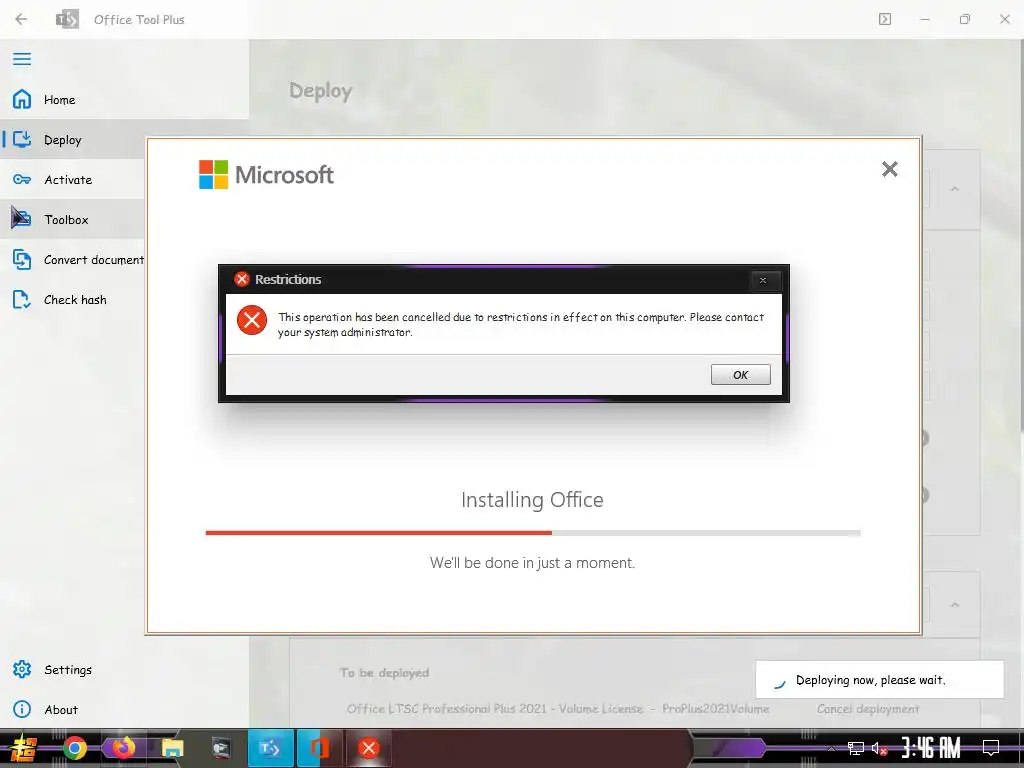Click the Home house icon
The height and width of the screenshot is (768, 1024).
[22, 99]
